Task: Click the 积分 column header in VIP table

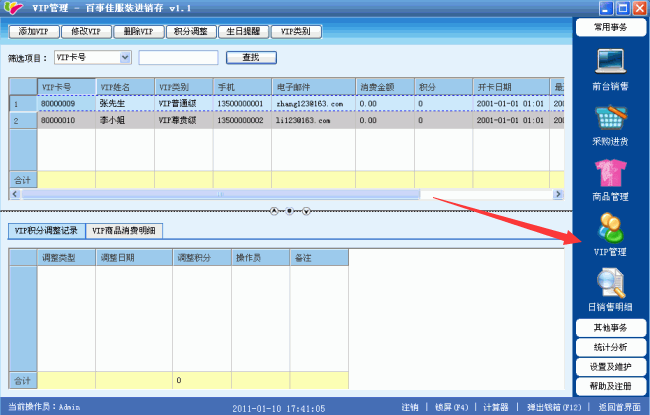Action: (444, 87)
